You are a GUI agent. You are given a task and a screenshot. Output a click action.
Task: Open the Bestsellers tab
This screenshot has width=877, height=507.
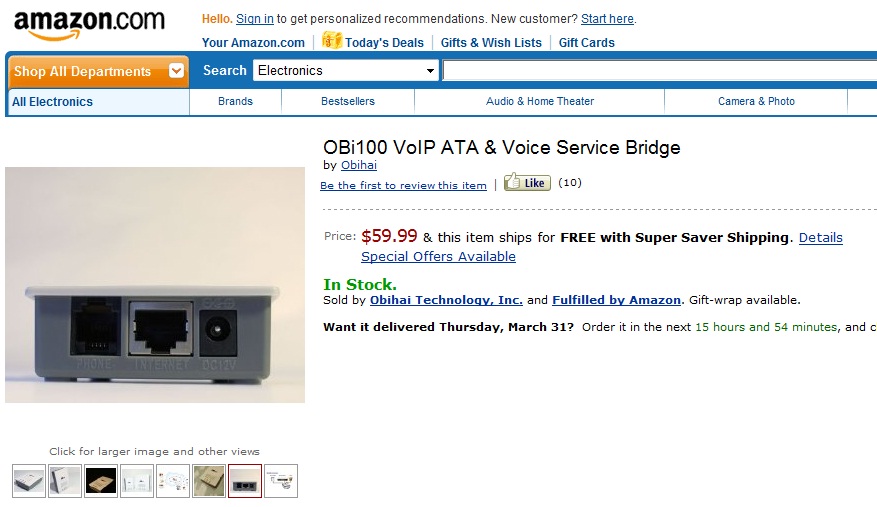click(x=348, y=101)
